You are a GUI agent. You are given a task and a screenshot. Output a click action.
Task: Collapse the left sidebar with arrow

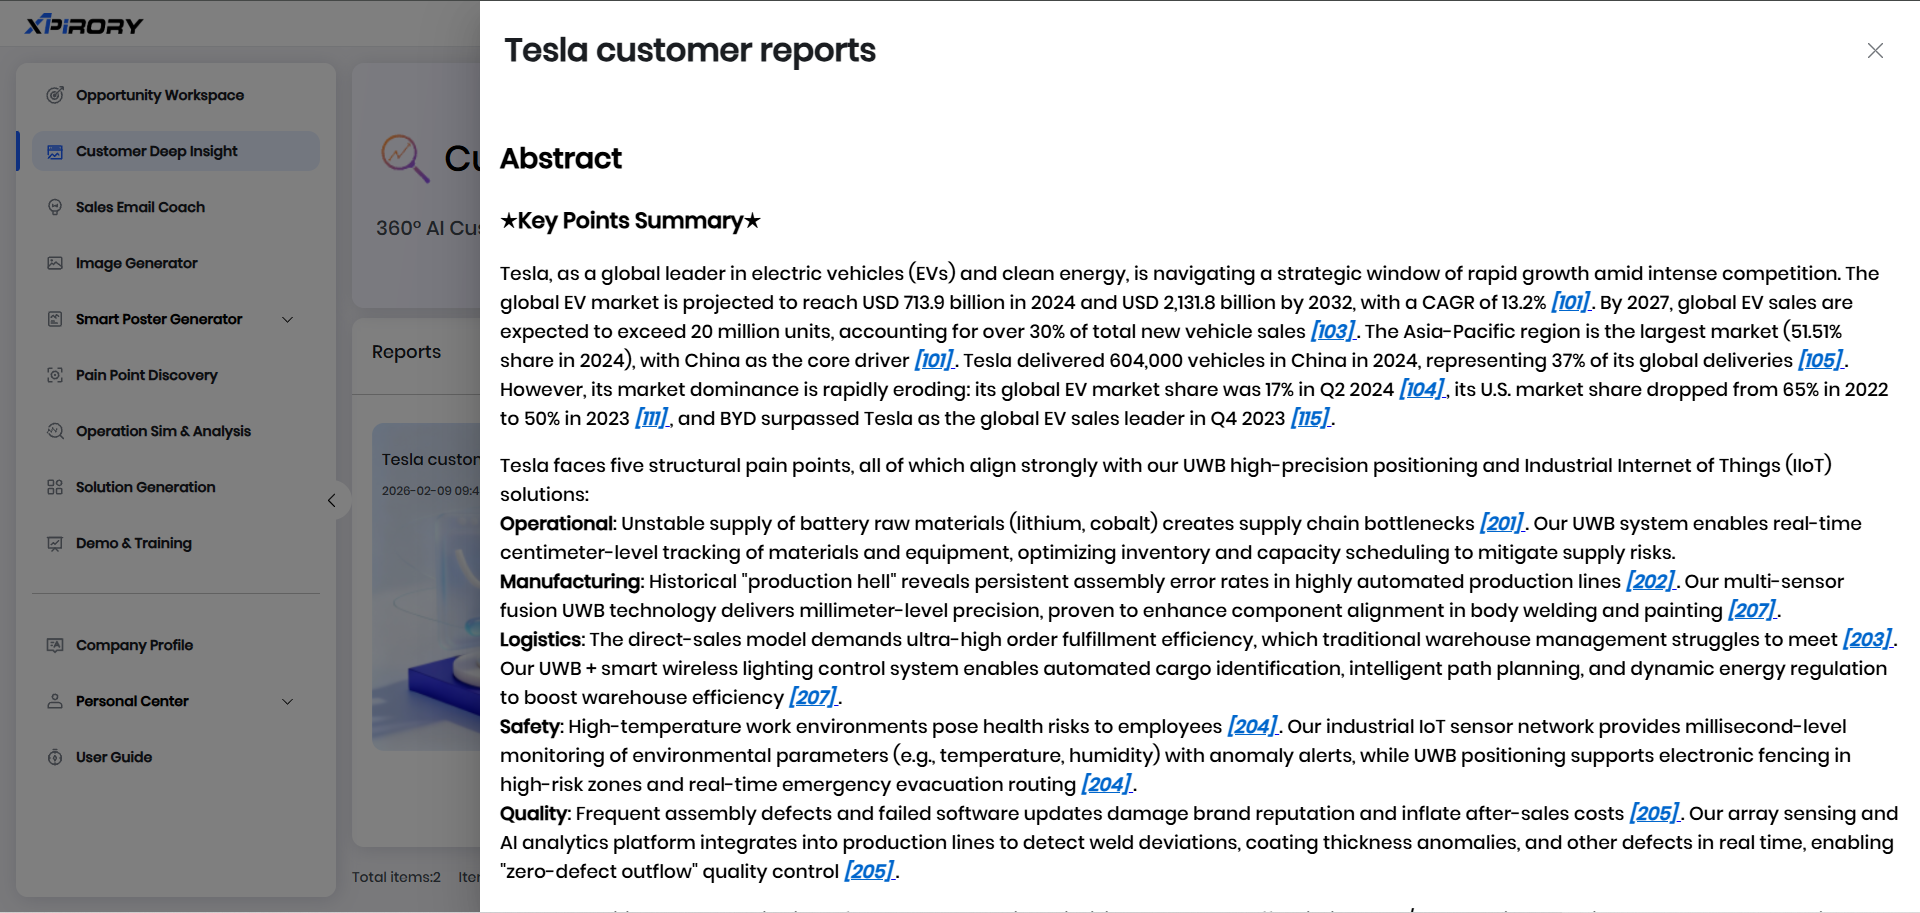tap(332, 500)
